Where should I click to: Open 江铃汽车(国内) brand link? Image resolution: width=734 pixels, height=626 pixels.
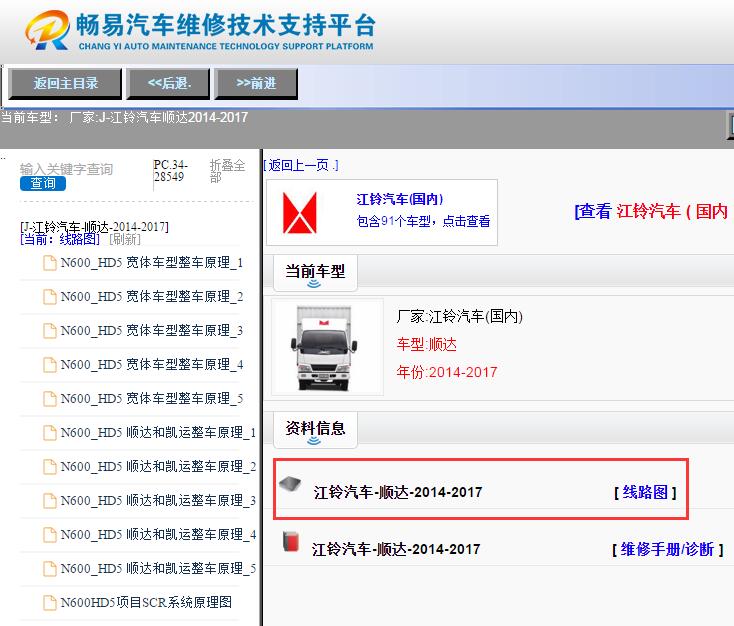[400, 199]
